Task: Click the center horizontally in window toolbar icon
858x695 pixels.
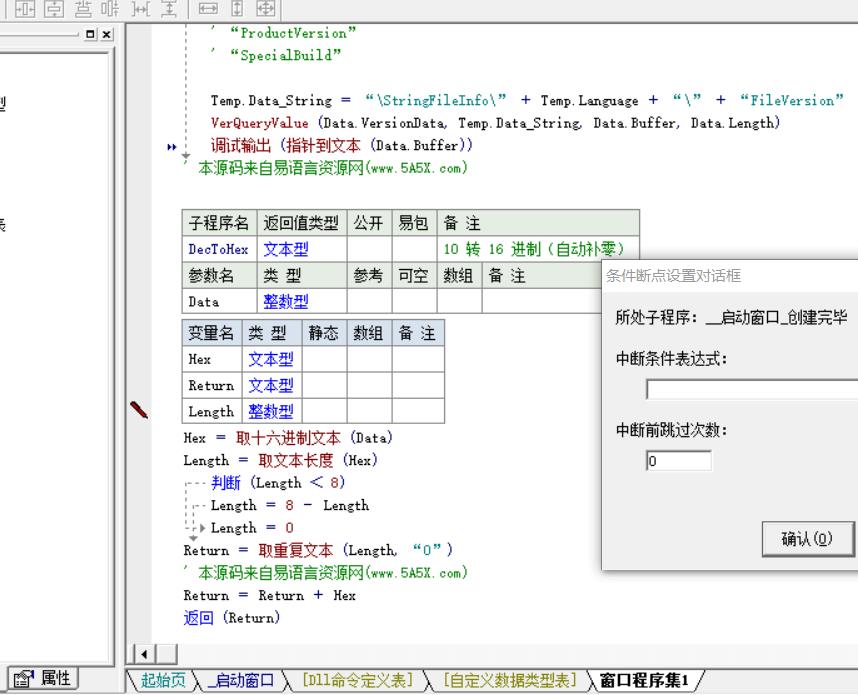Action: [25, 8]
